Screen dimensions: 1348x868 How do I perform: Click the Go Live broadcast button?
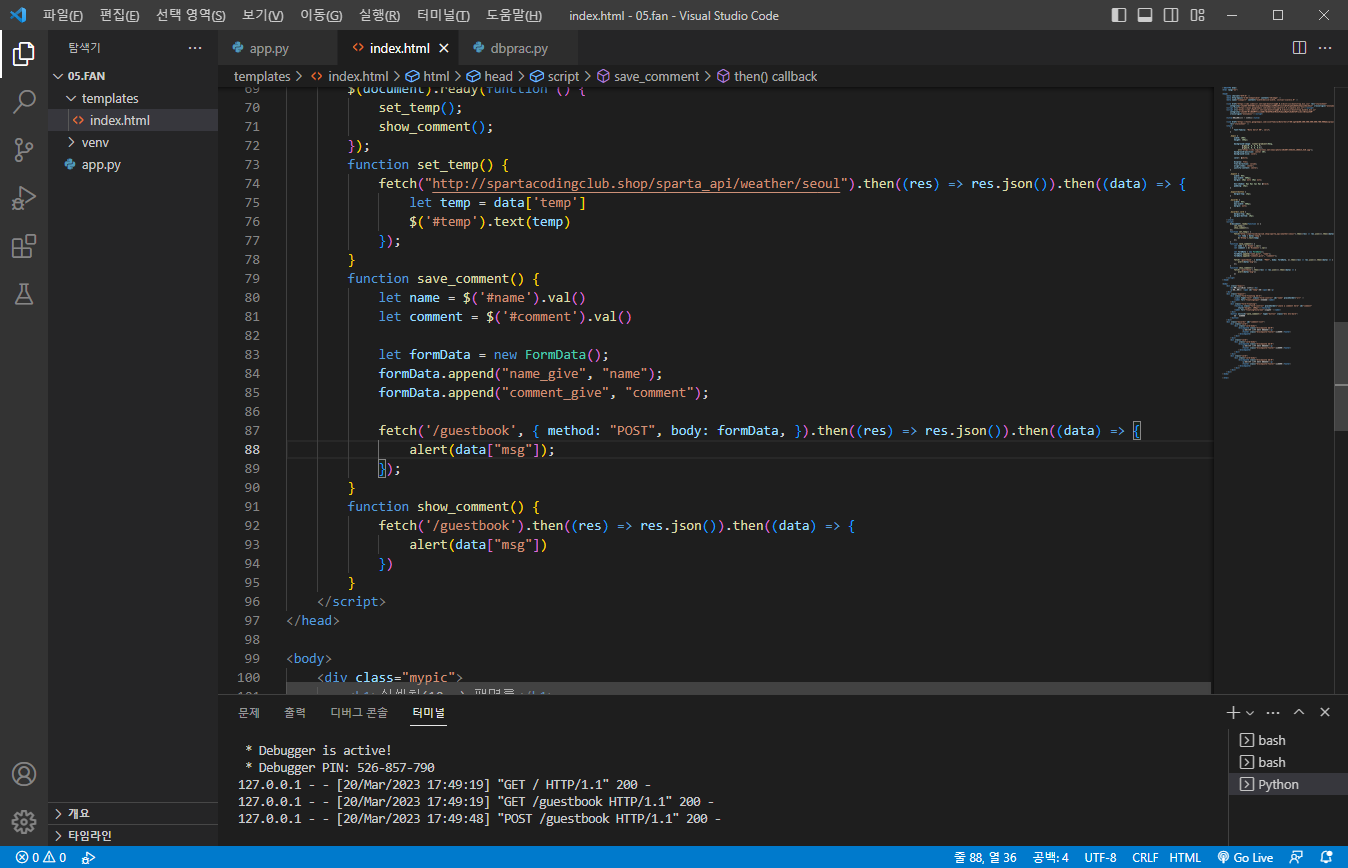point(1245,857)
